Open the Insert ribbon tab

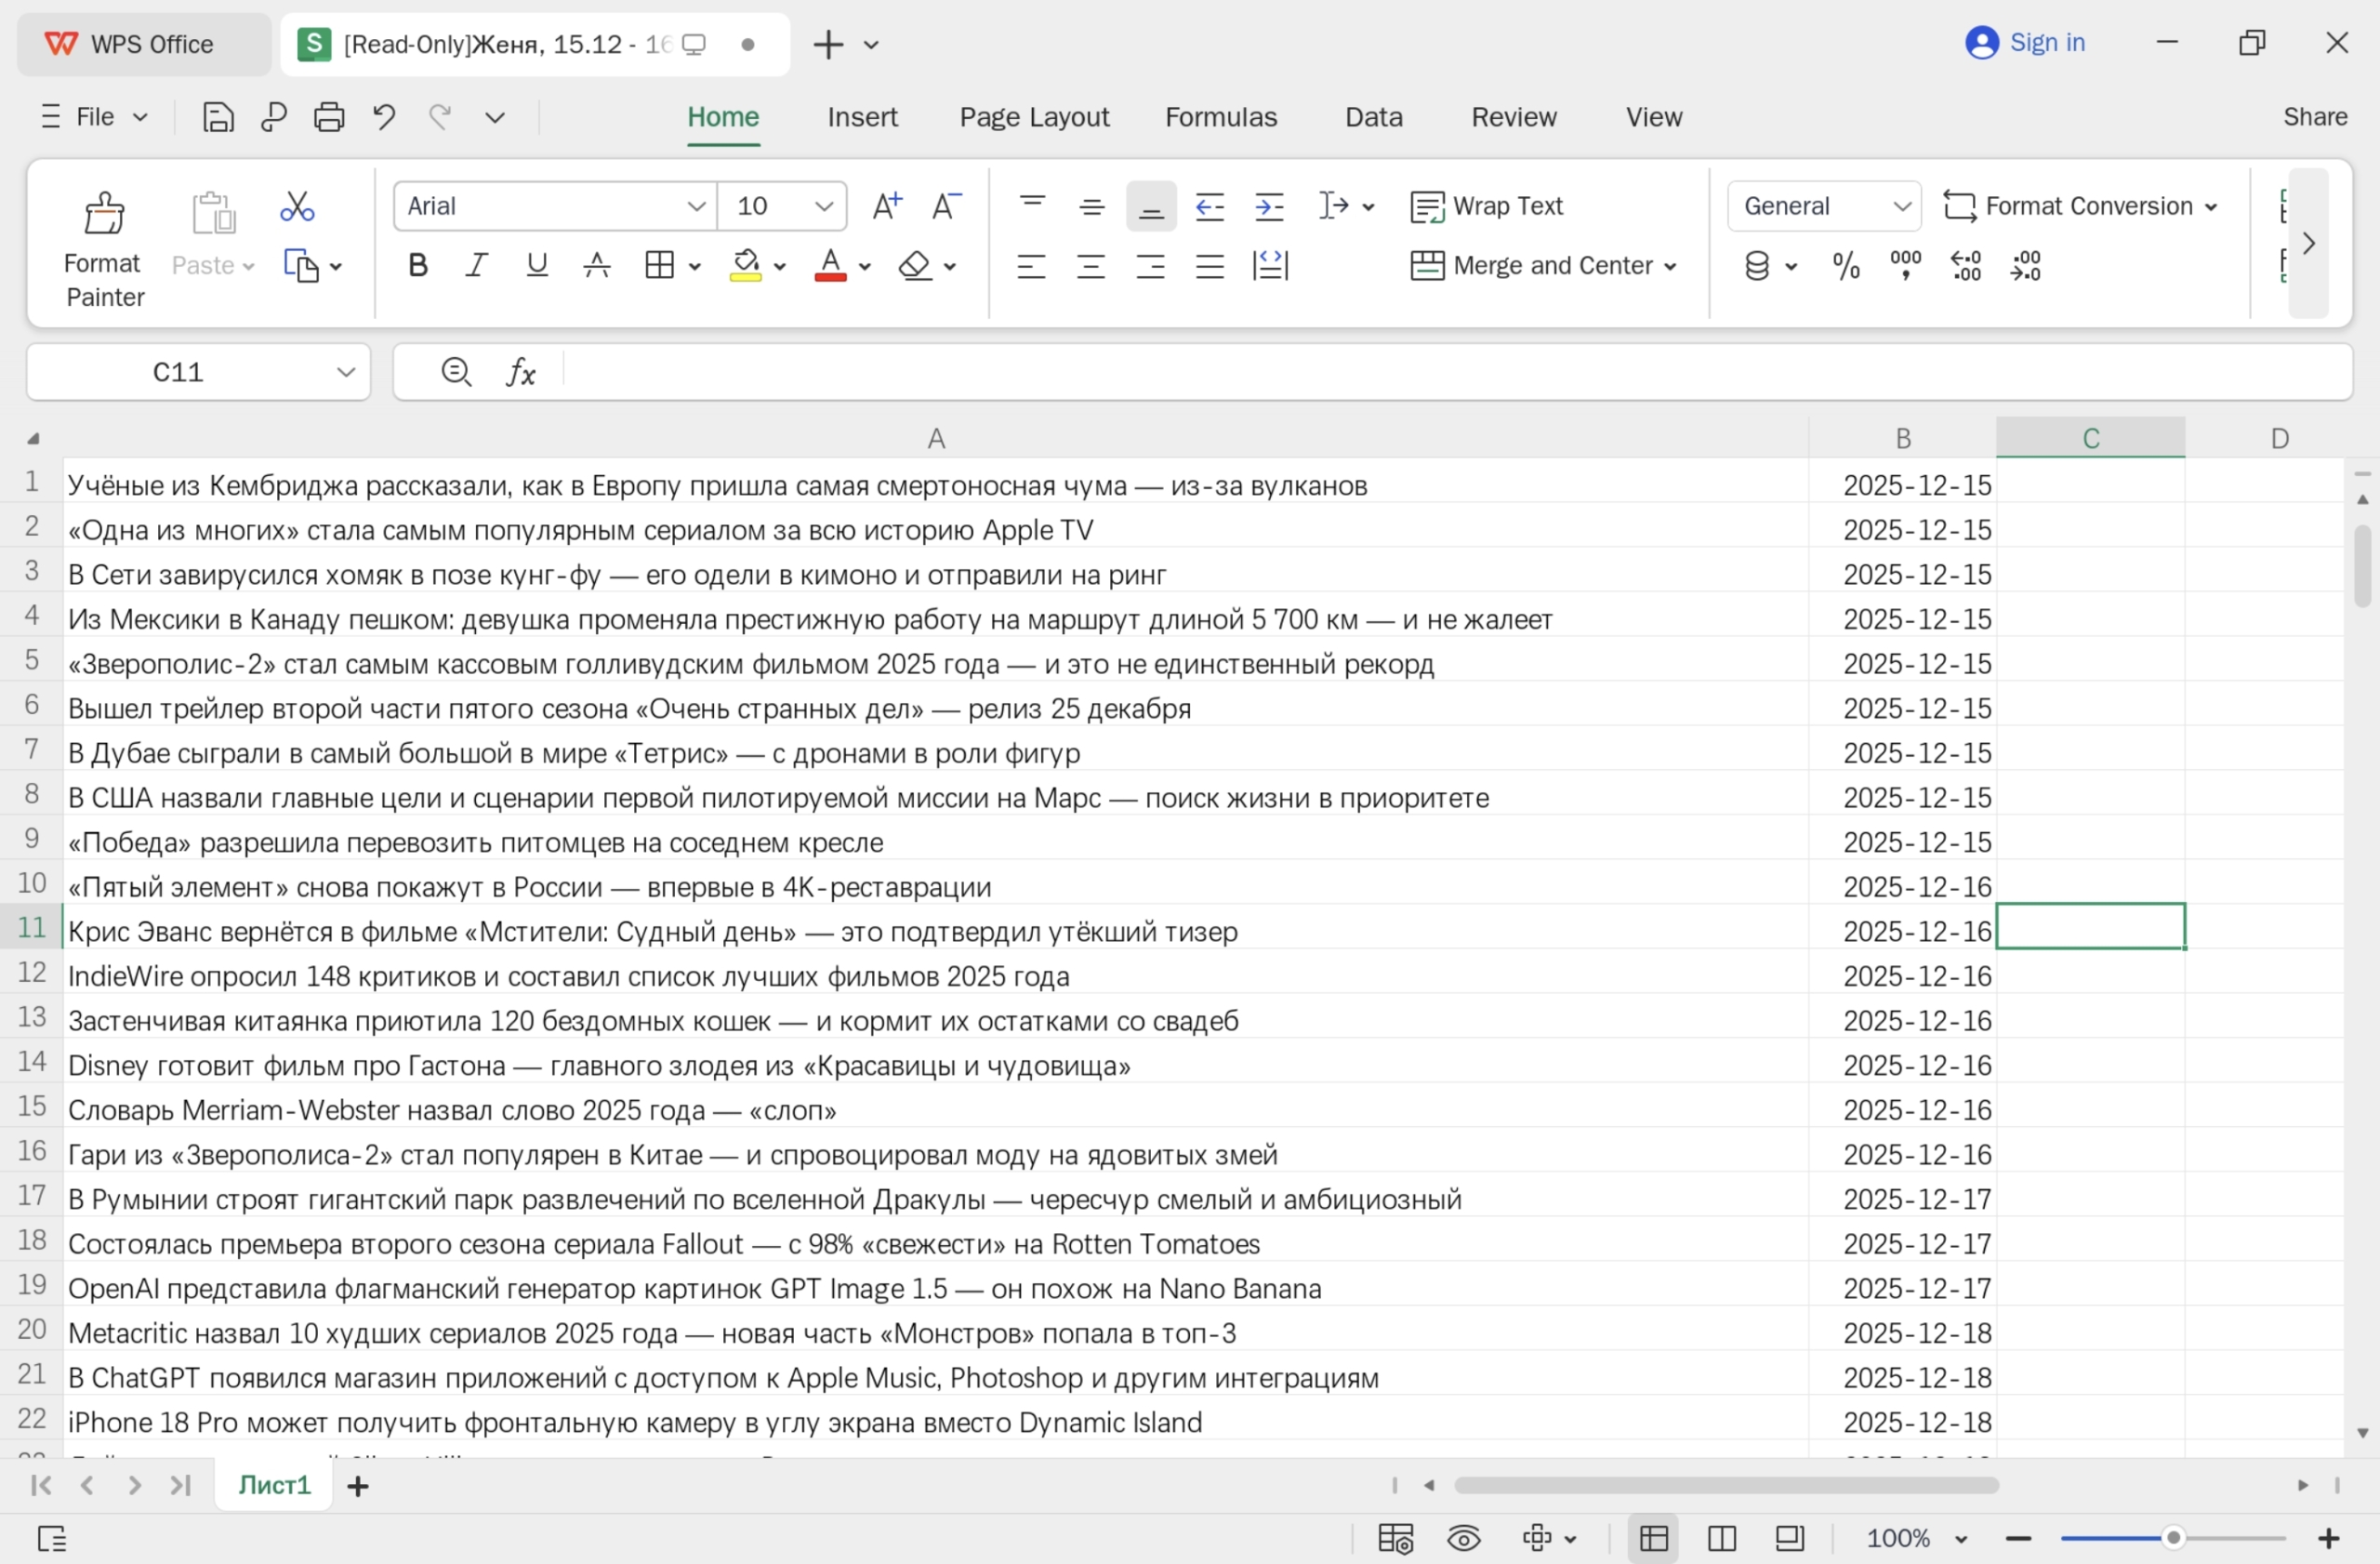pos(862,116)
